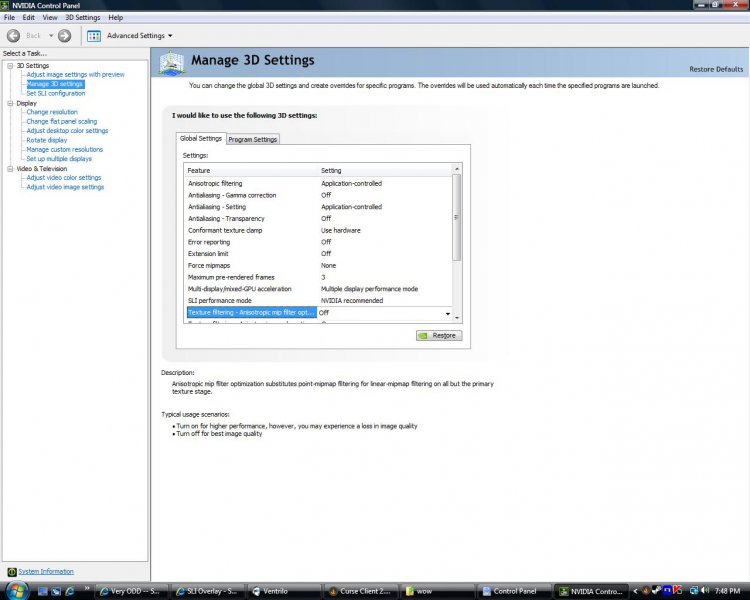Collapse the Display tree node
Screen dimensions: 750x600
(x=10, y=103)
